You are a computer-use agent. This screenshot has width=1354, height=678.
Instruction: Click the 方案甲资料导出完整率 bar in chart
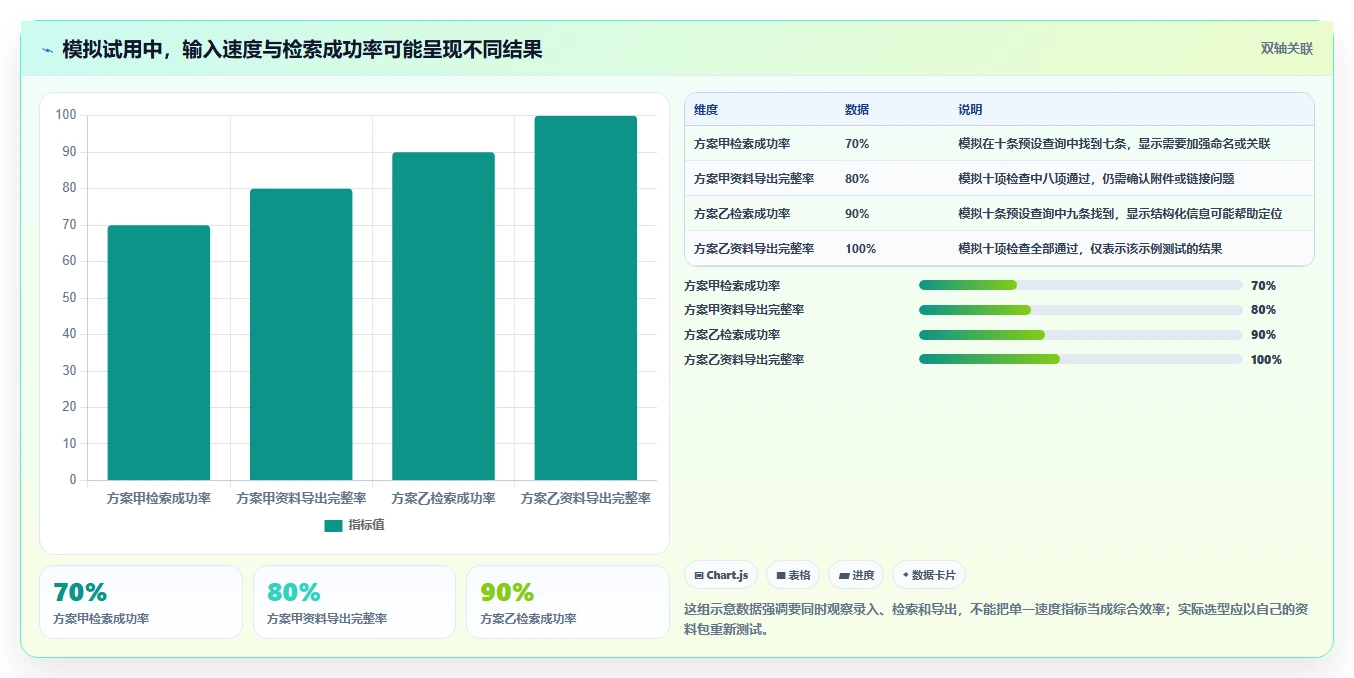pyautogui.click(x=301, y=335)
